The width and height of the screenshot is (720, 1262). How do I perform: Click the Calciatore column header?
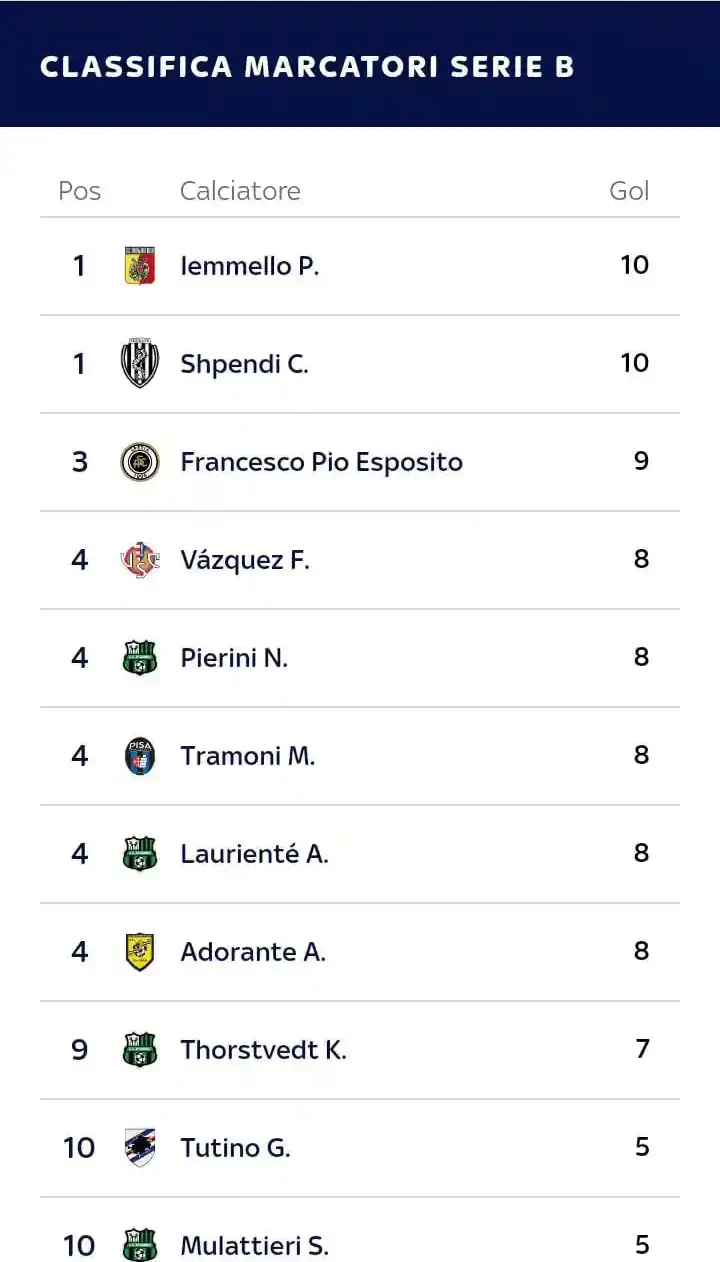coord(240,191)
